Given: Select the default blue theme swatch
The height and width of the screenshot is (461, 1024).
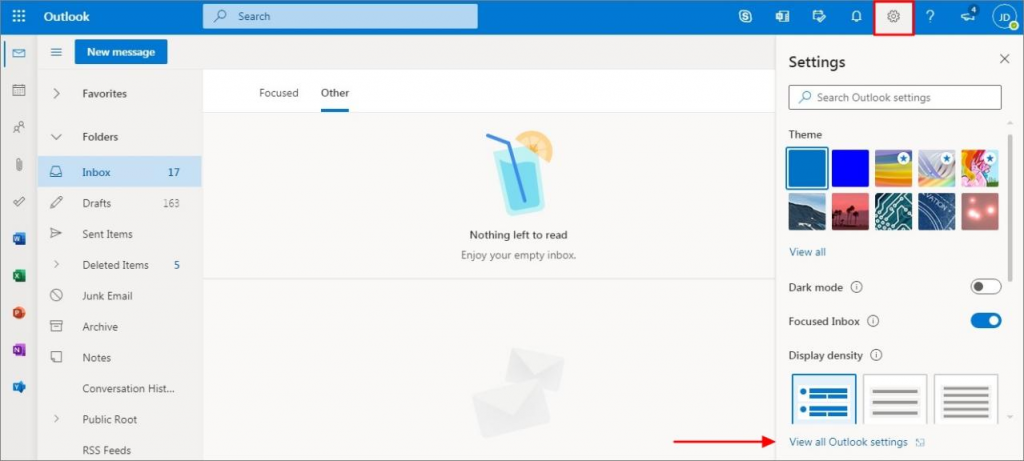Looking at the screenshot, I should pos(807,168).
